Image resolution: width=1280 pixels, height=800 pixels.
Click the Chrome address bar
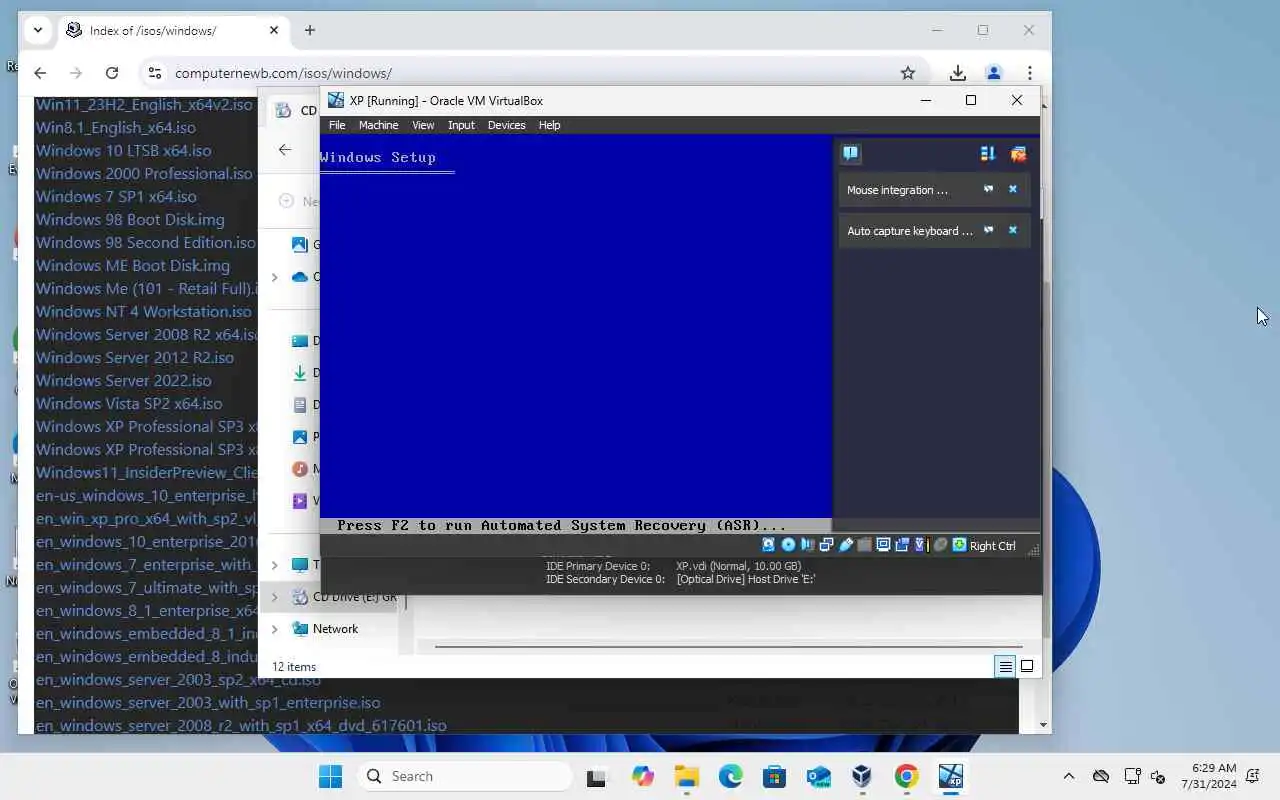[530, 73]
